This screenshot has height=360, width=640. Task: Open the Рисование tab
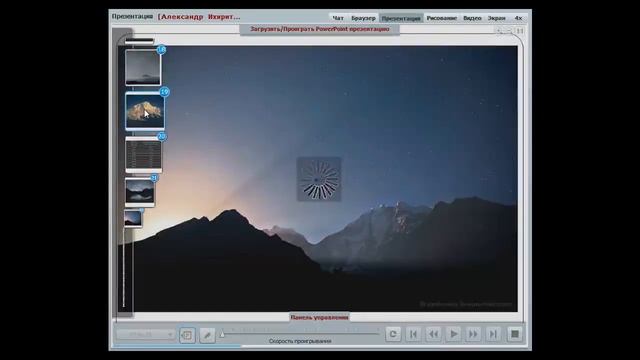(x=442, y=18)
